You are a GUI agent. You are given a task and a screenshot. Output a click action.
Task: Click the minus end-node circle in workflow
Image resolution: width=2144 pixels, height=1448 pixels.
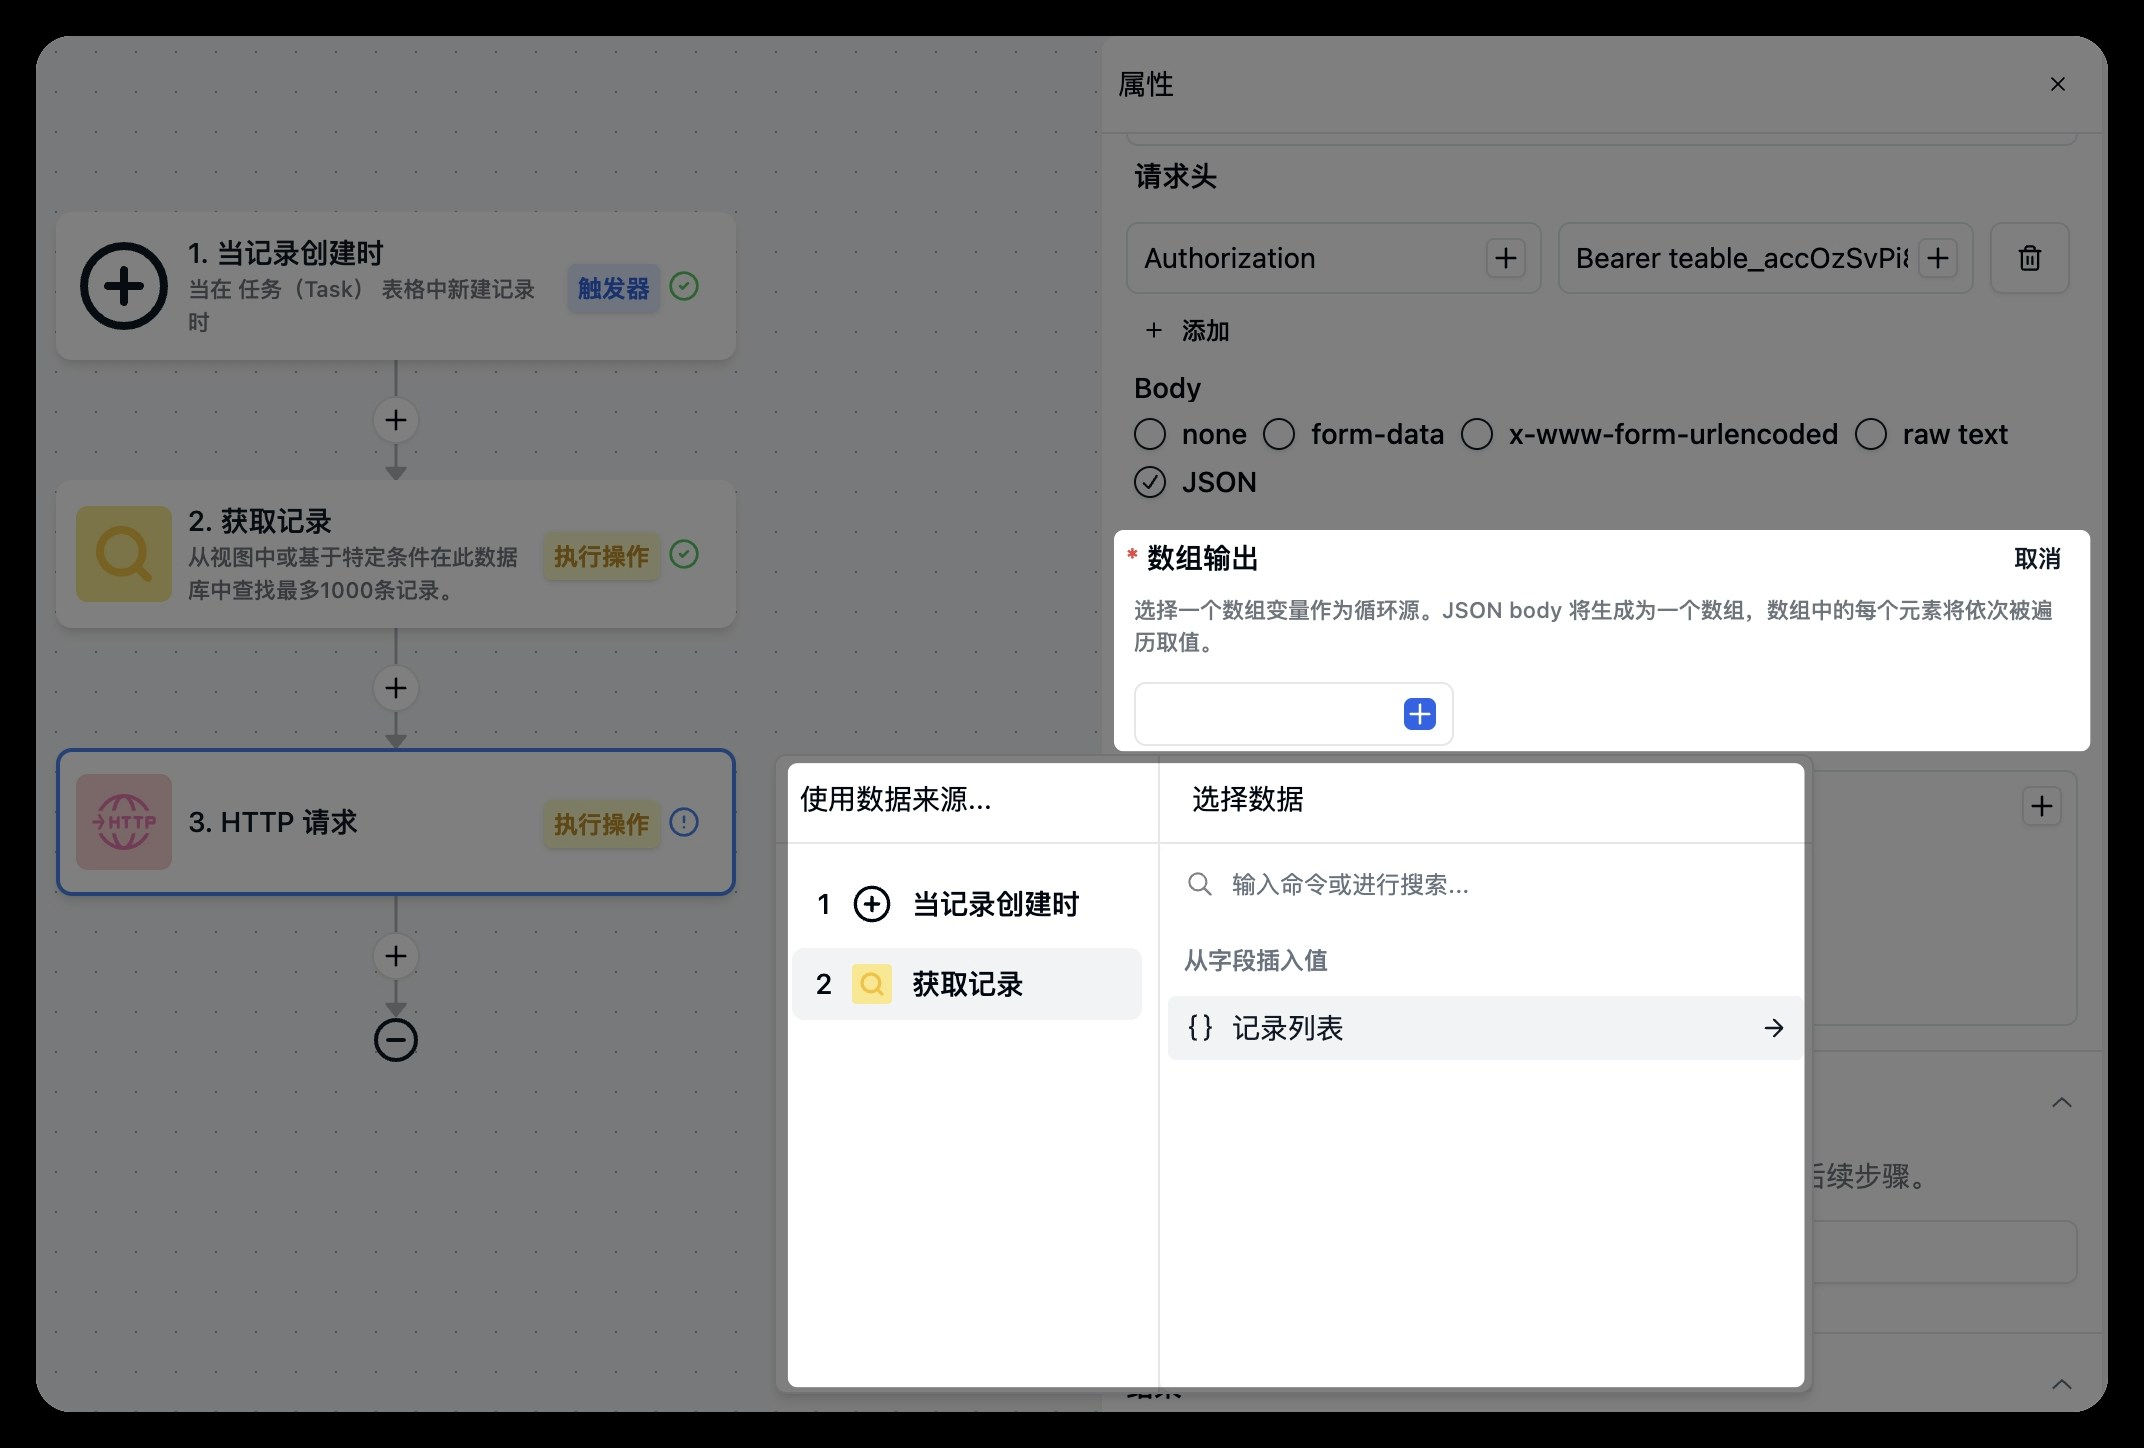396,1040
